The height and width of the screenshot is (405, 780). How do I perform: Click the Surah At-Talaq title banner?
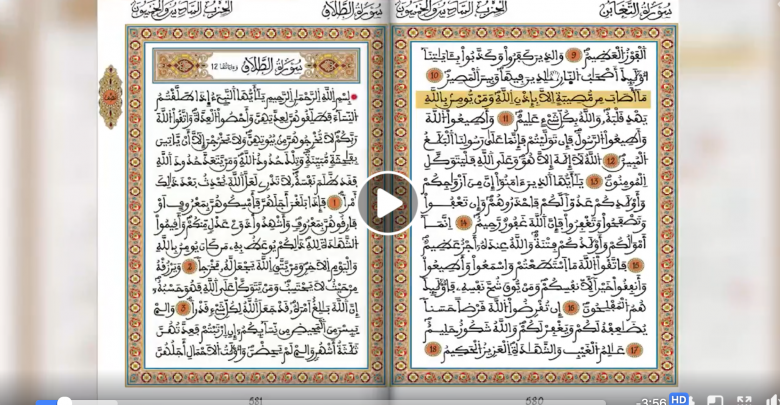pos(256,65)
